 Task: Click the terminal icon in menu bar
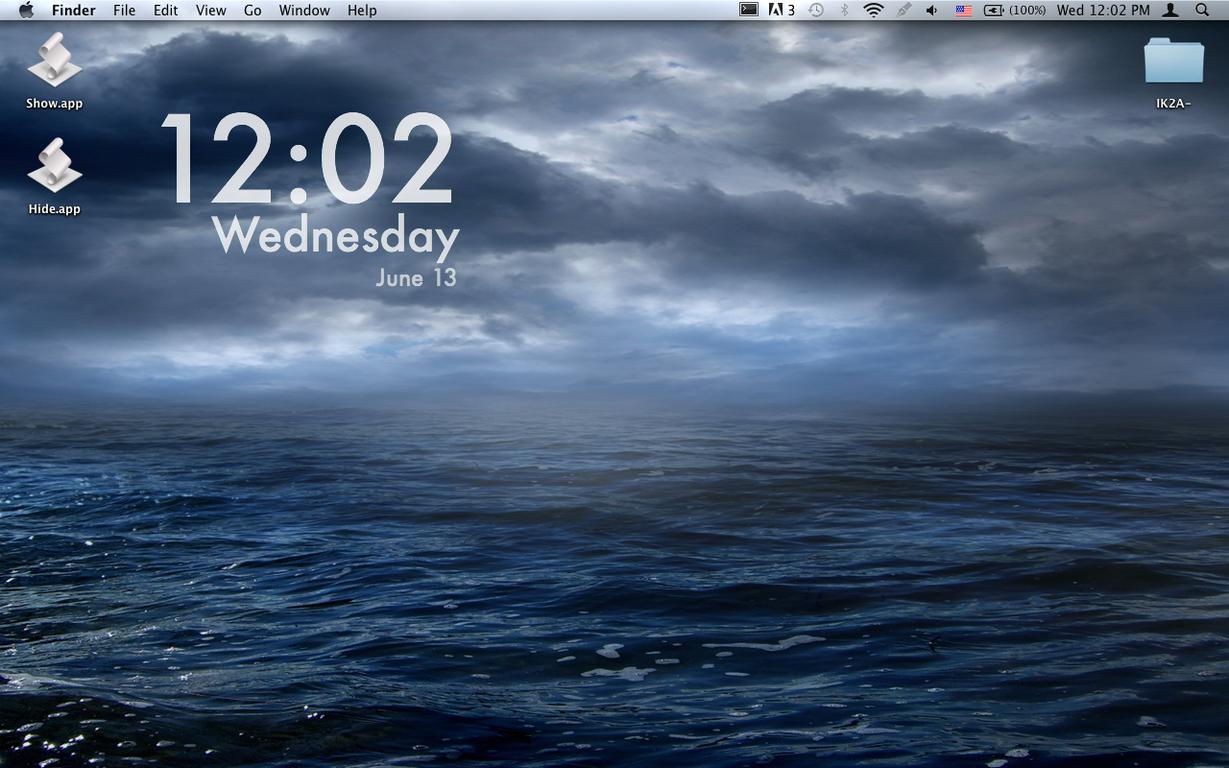(748, 10)
